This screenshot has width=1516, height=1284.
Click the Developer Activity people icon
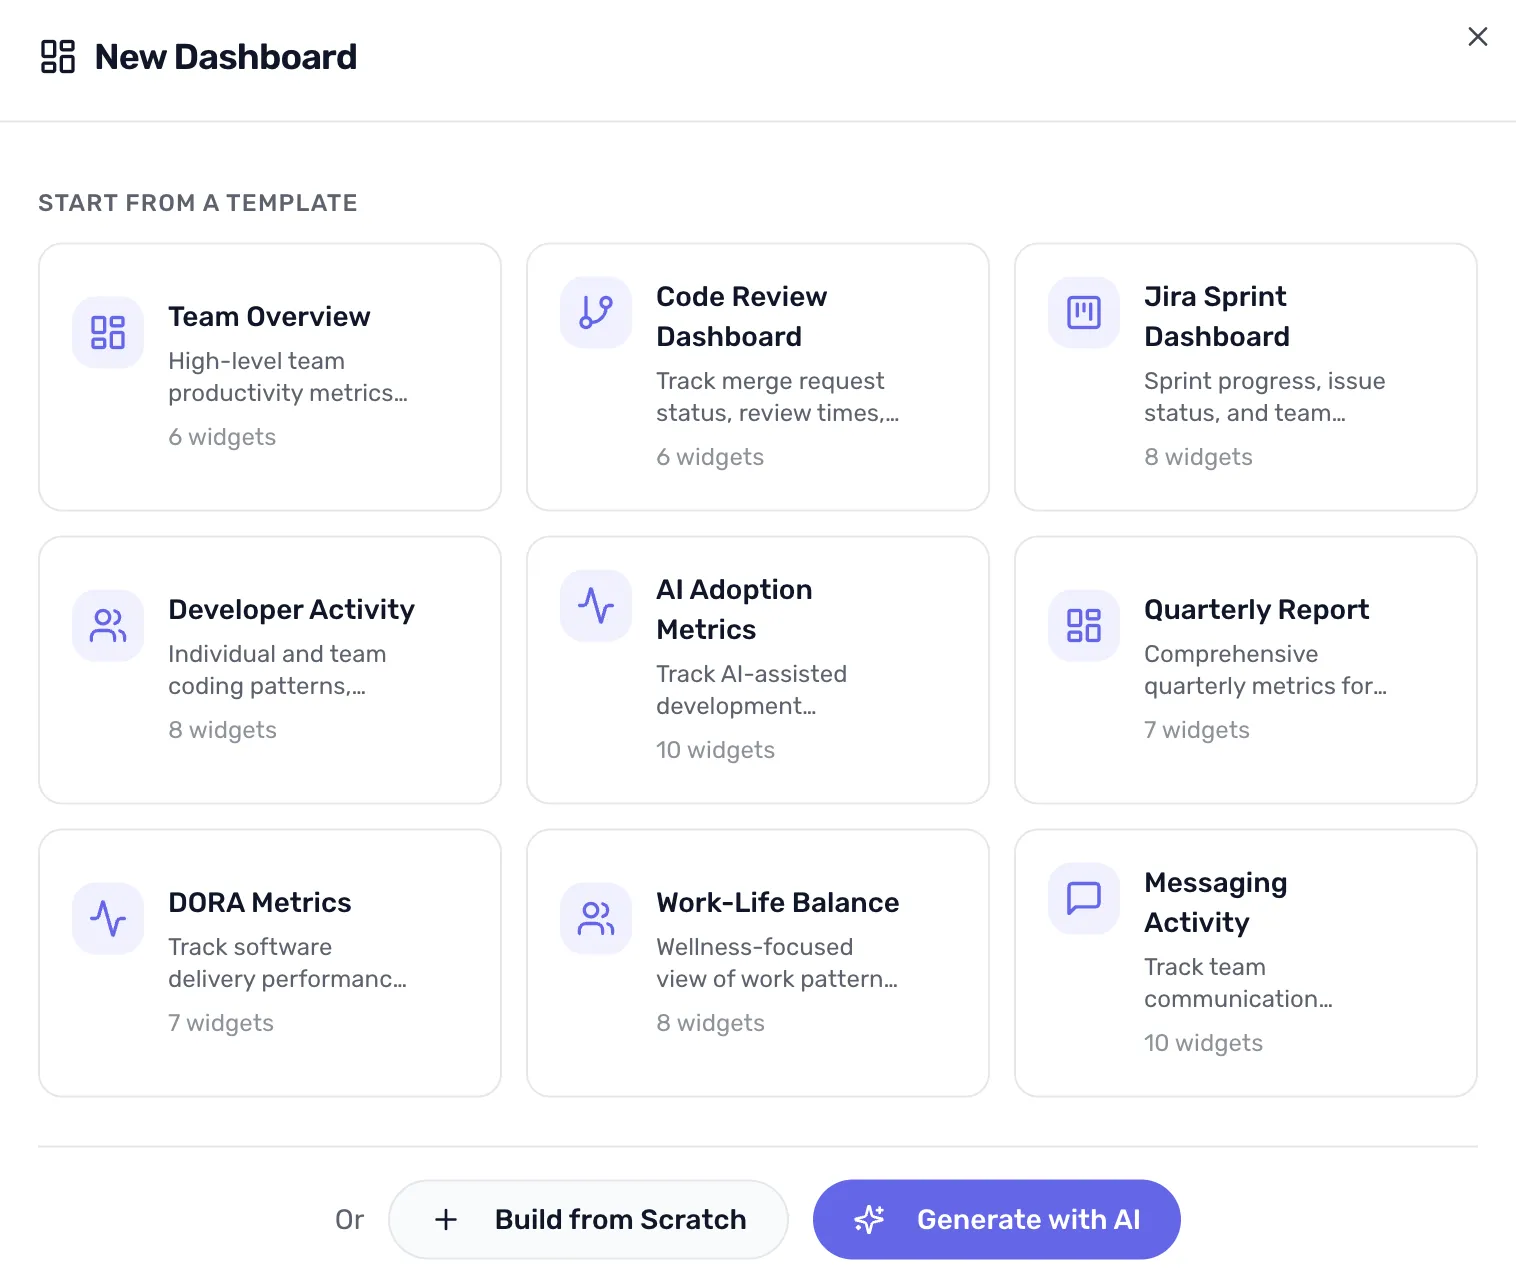pyautogui.click(x=107, y=626)
